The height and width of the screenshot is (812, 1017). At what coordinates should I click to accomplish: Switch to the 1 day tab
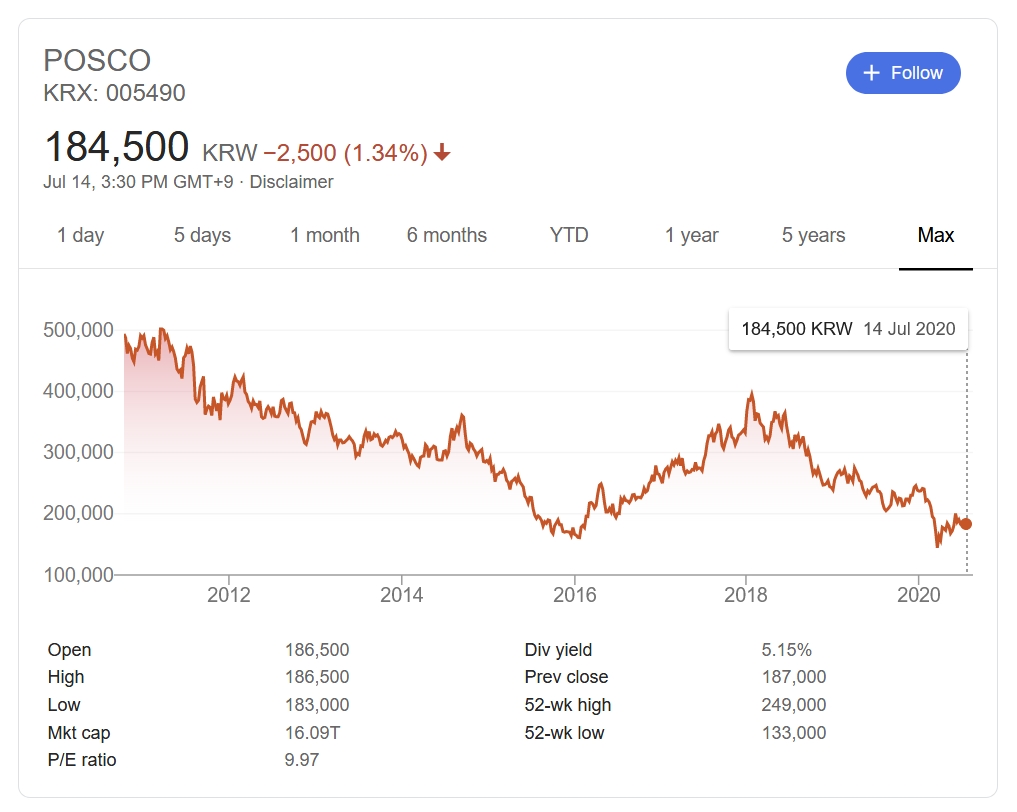click(80, 236)
